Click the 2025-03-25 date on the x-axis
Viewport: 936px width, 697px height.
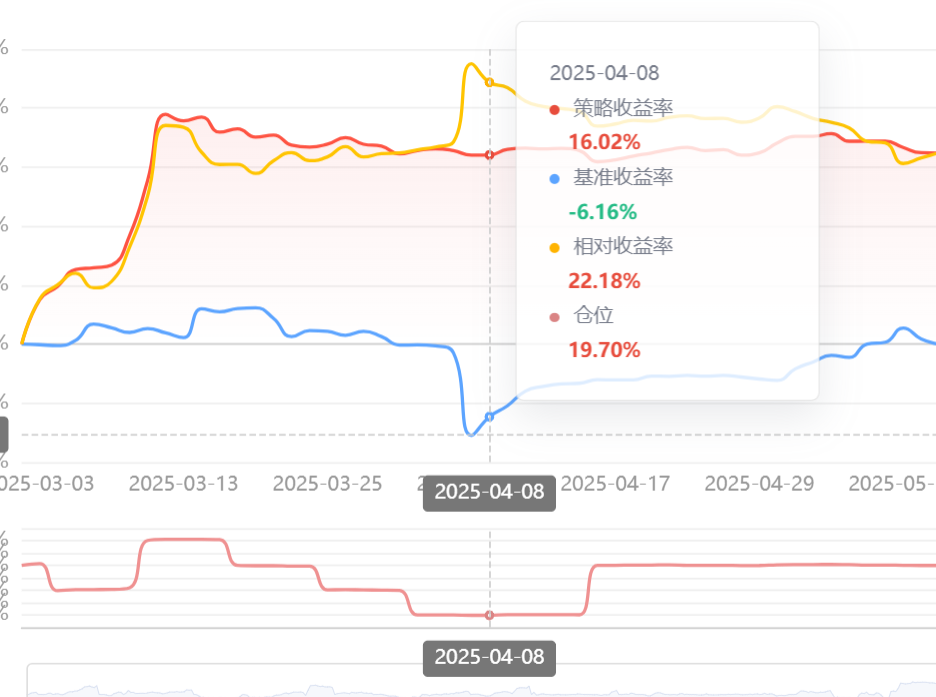(x=327, y=484)
